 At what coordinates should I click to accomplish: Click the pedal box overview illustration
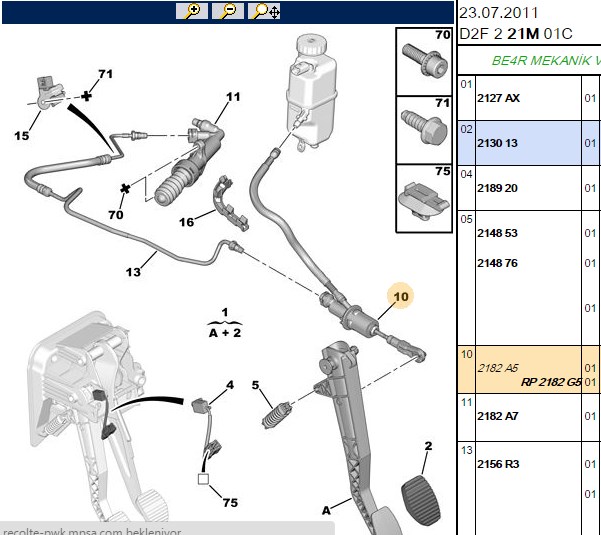point(98,414)
